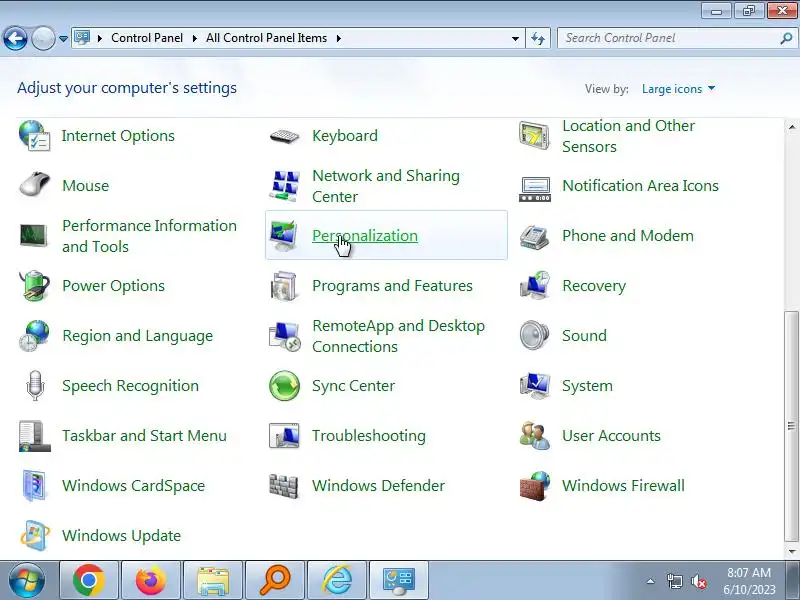Launch Internet Explorer from the taskbar
Viewport: 800px width, 600px height.
point(337,581)
